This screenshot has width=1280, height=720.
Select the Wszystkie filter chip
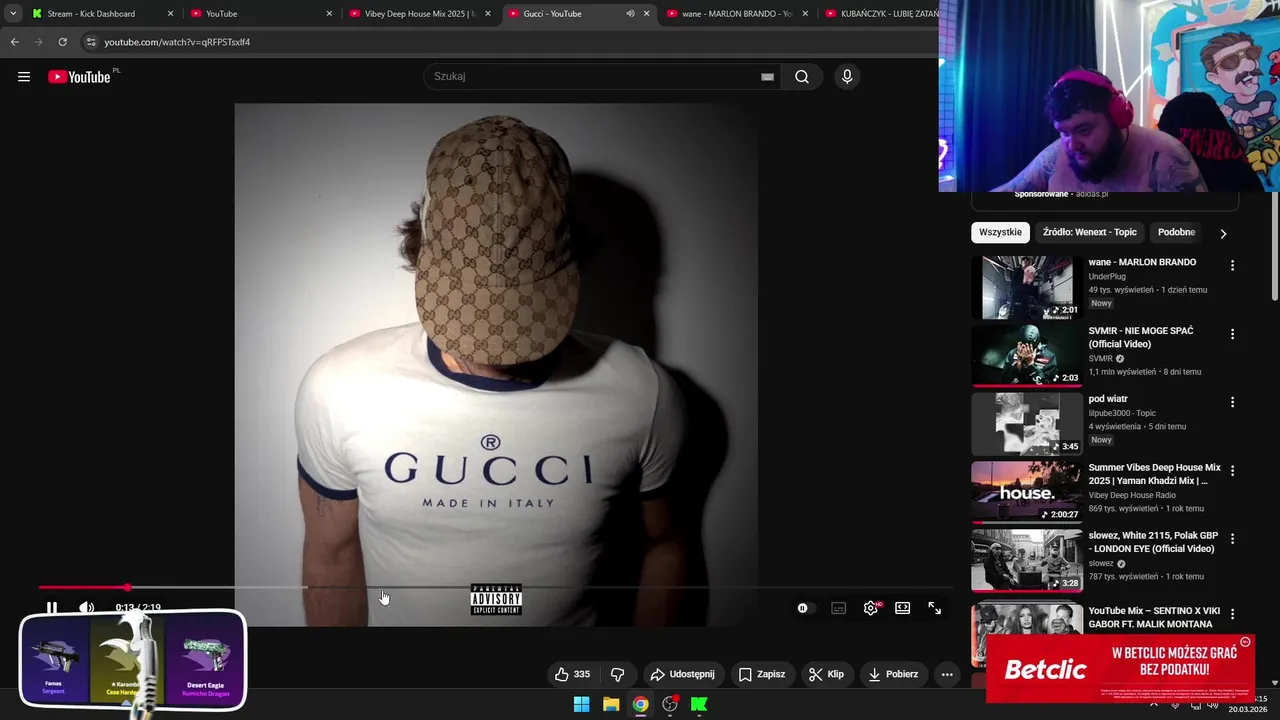tap(1001, 232)
